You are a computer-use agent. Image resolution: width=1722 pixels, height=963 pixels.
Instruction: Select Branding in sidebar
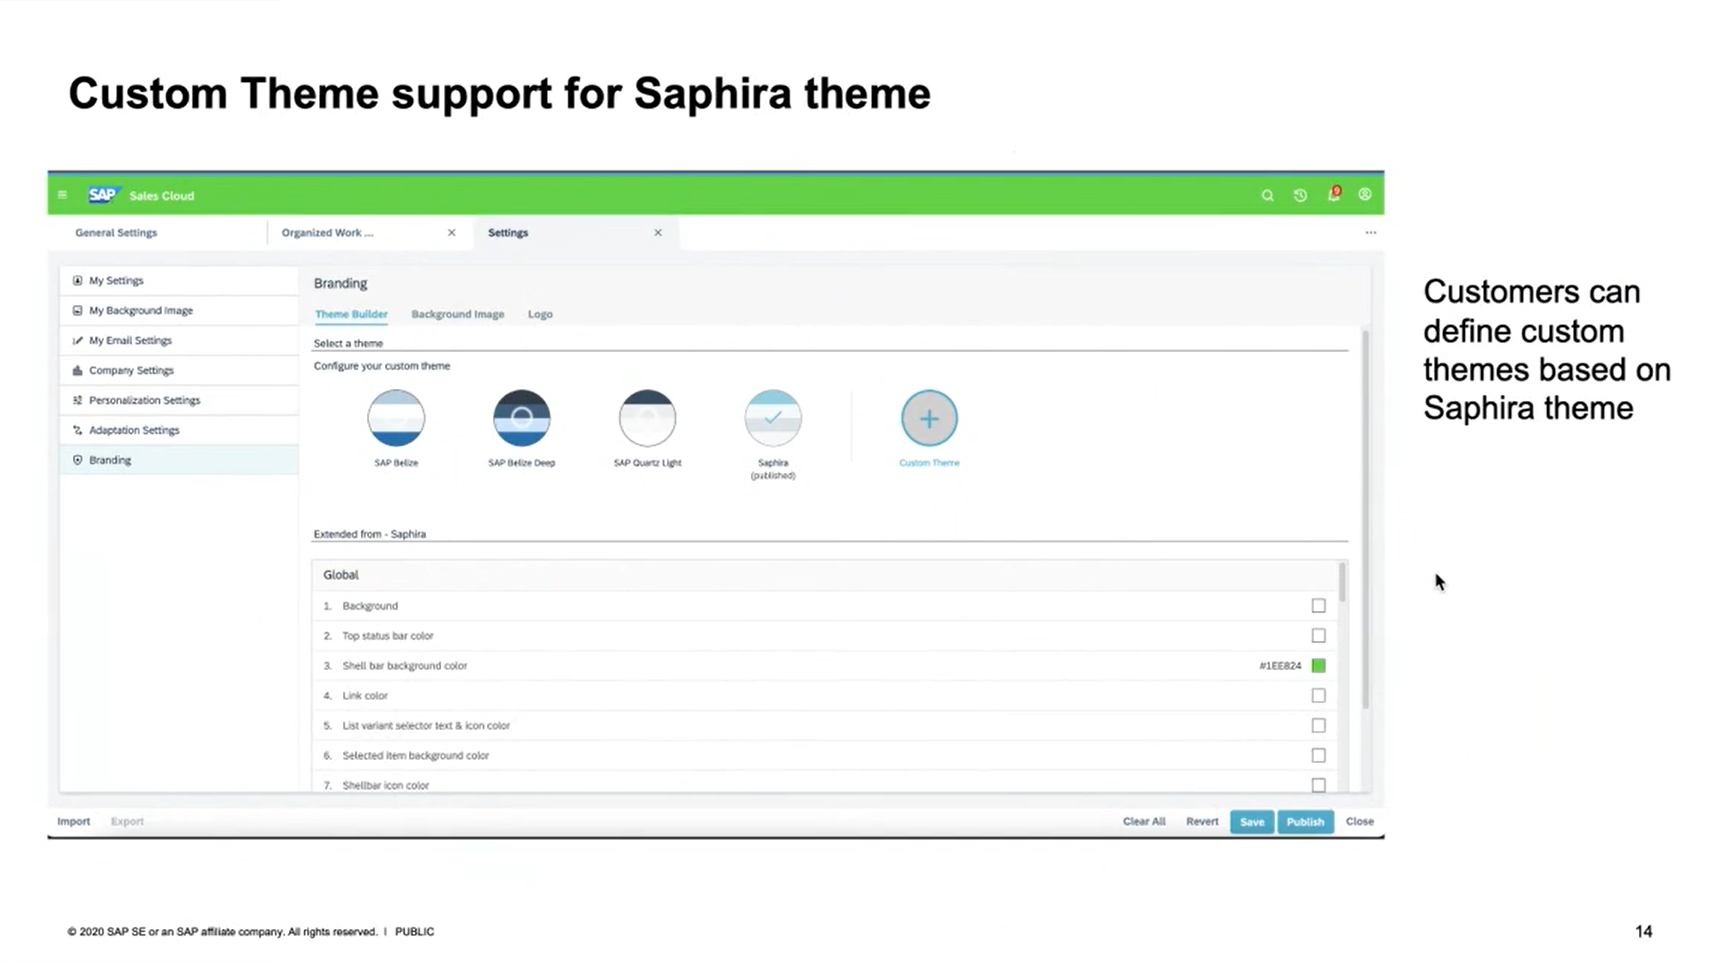[179, 460]
